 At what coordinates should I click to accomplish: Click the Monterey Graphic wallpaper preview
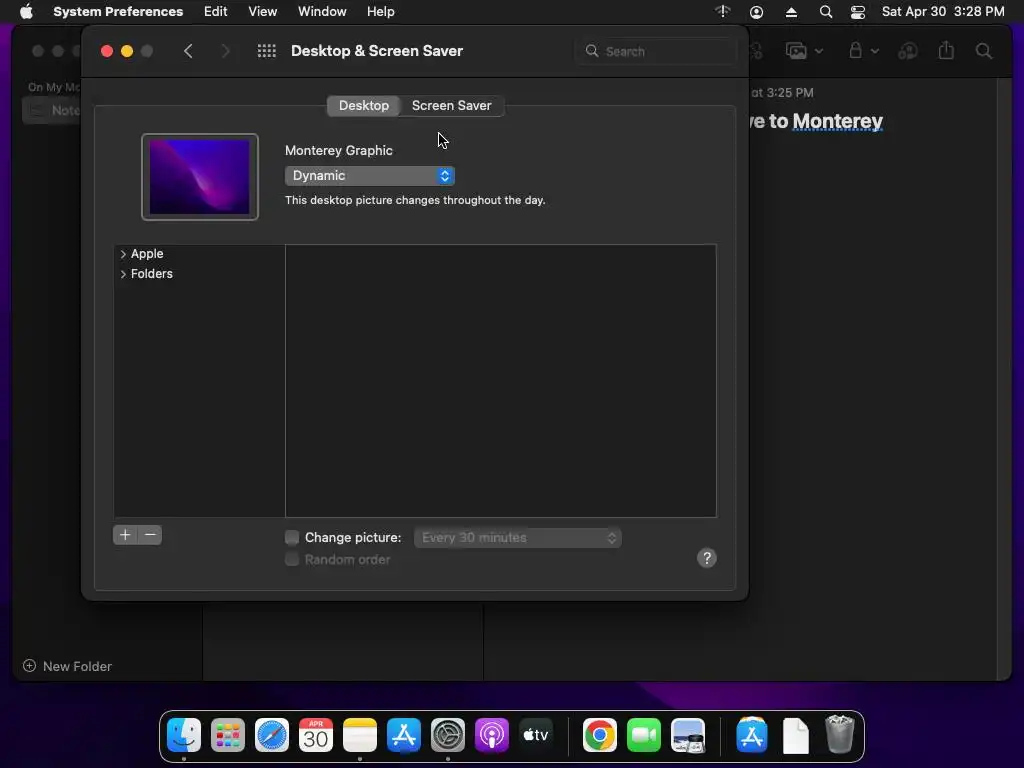200,177
